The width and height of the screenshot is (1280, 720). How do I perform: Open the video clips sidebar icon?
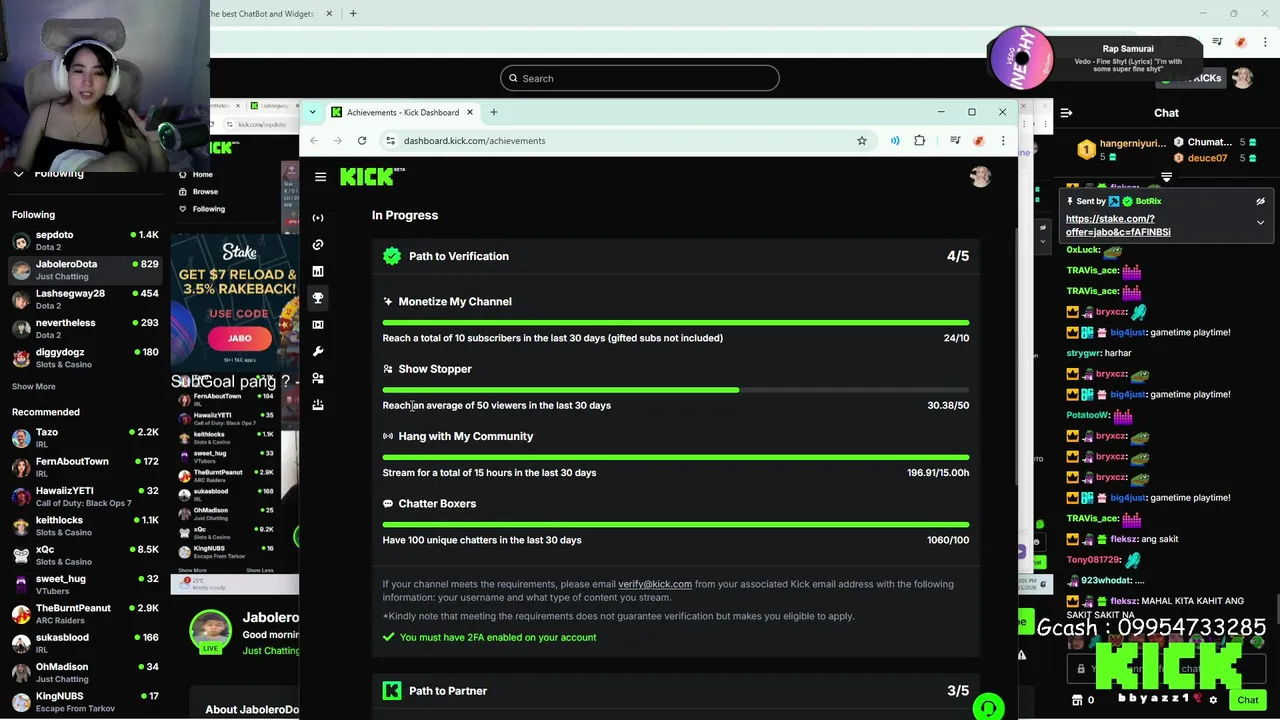[318, 325]
